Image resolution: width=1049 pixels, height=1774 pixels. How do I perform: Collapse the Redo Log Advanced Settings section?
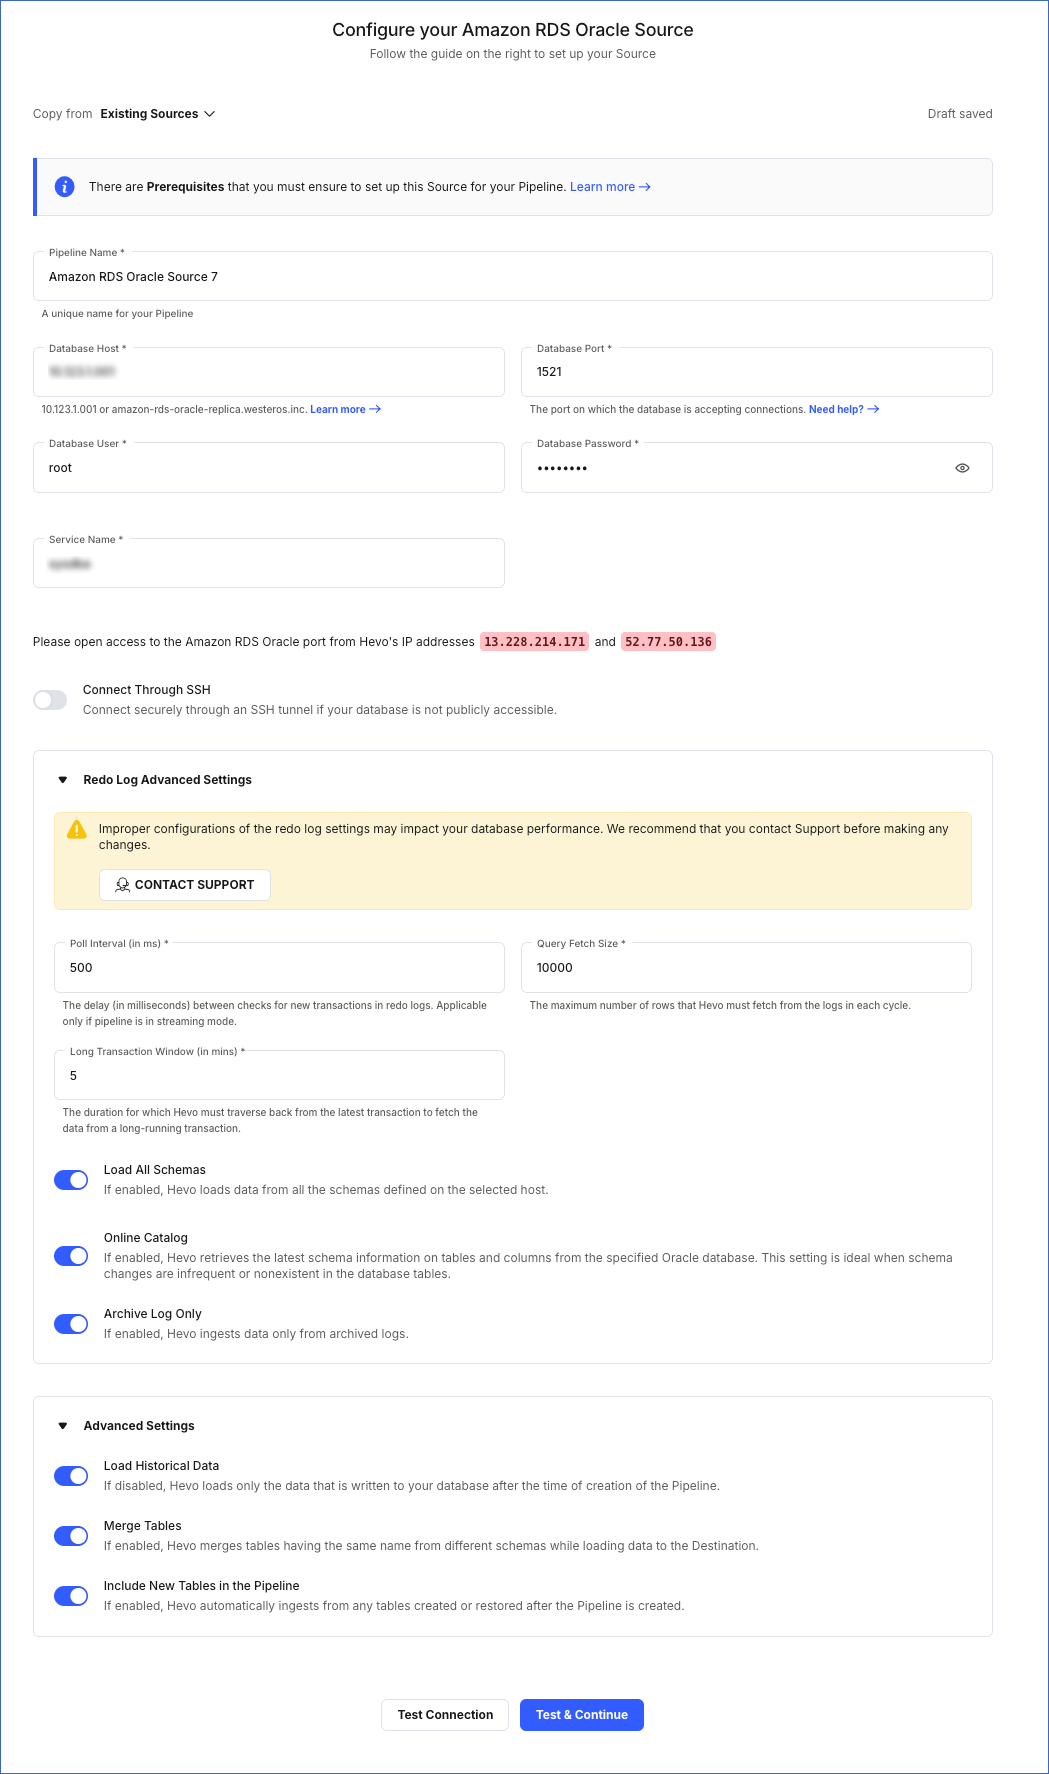click(63, 780)
